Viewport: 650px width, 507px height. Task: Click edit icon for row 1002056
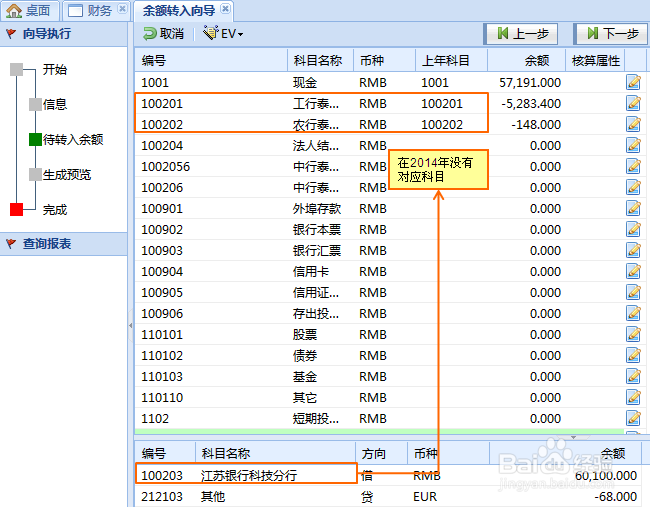[x=633, y=166]
